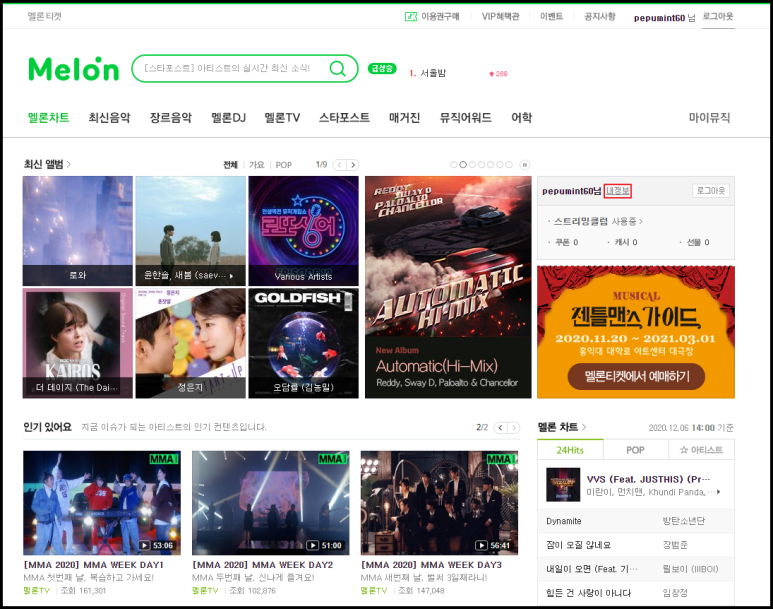773x609 pixels.
Task: Expand 최신 앨범 section chevron
Action: (69, 164)
